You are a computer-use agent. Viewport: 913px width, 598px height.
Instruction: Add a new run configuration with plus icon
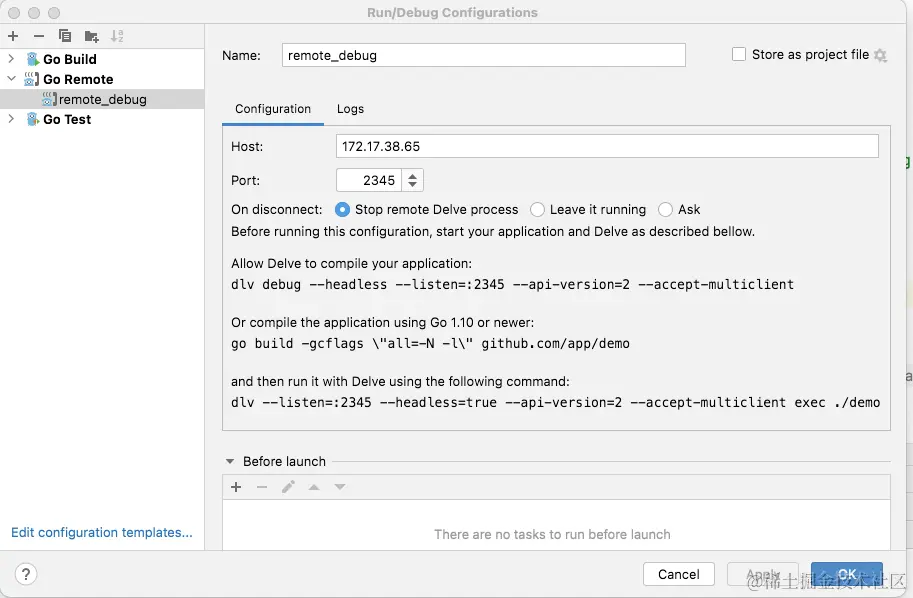point(13,36)
